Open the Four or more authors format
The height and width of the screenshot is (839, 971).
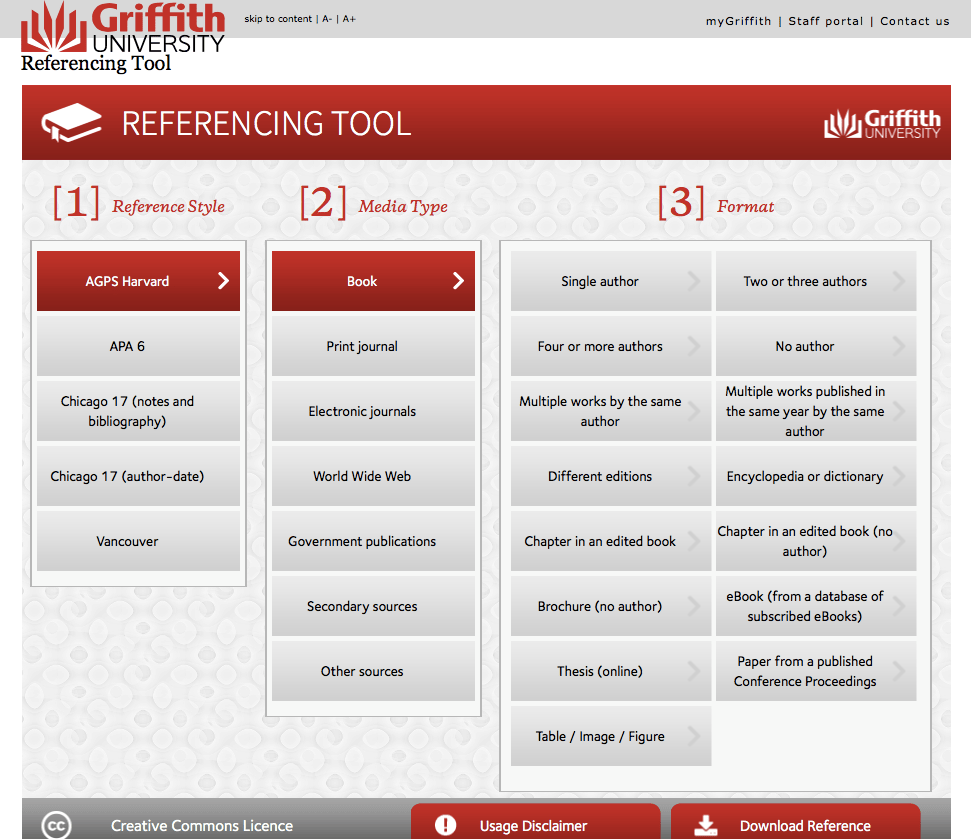click(611, 346)
